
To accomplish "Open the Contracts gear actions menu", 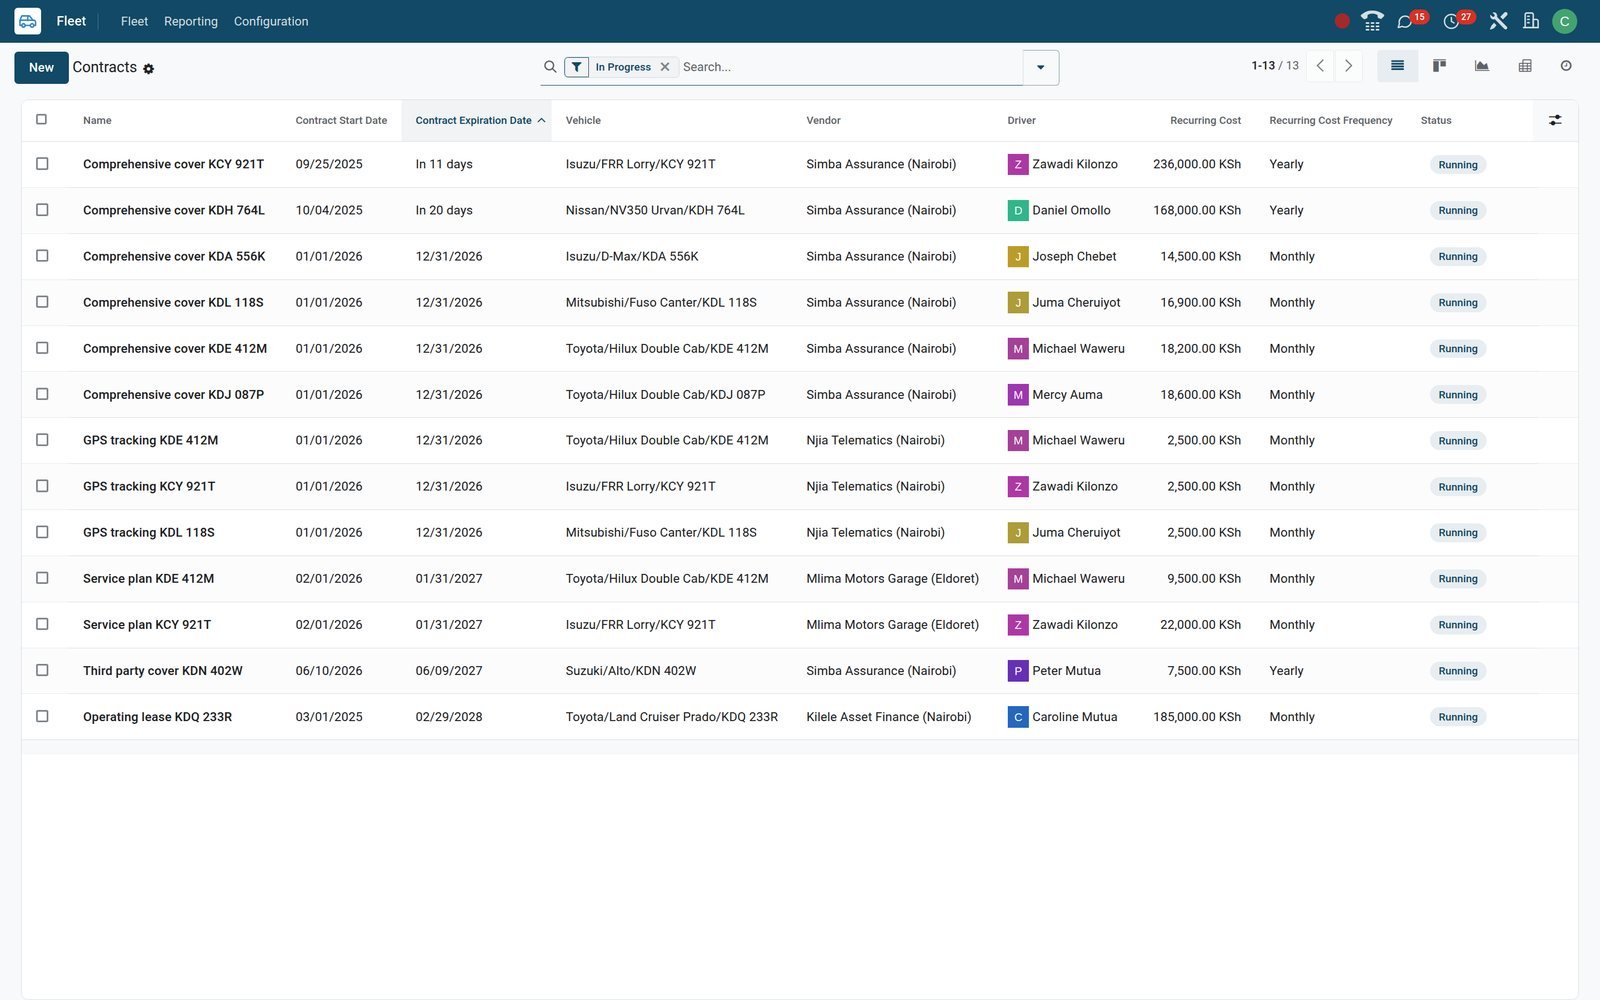I will (149, 69).
